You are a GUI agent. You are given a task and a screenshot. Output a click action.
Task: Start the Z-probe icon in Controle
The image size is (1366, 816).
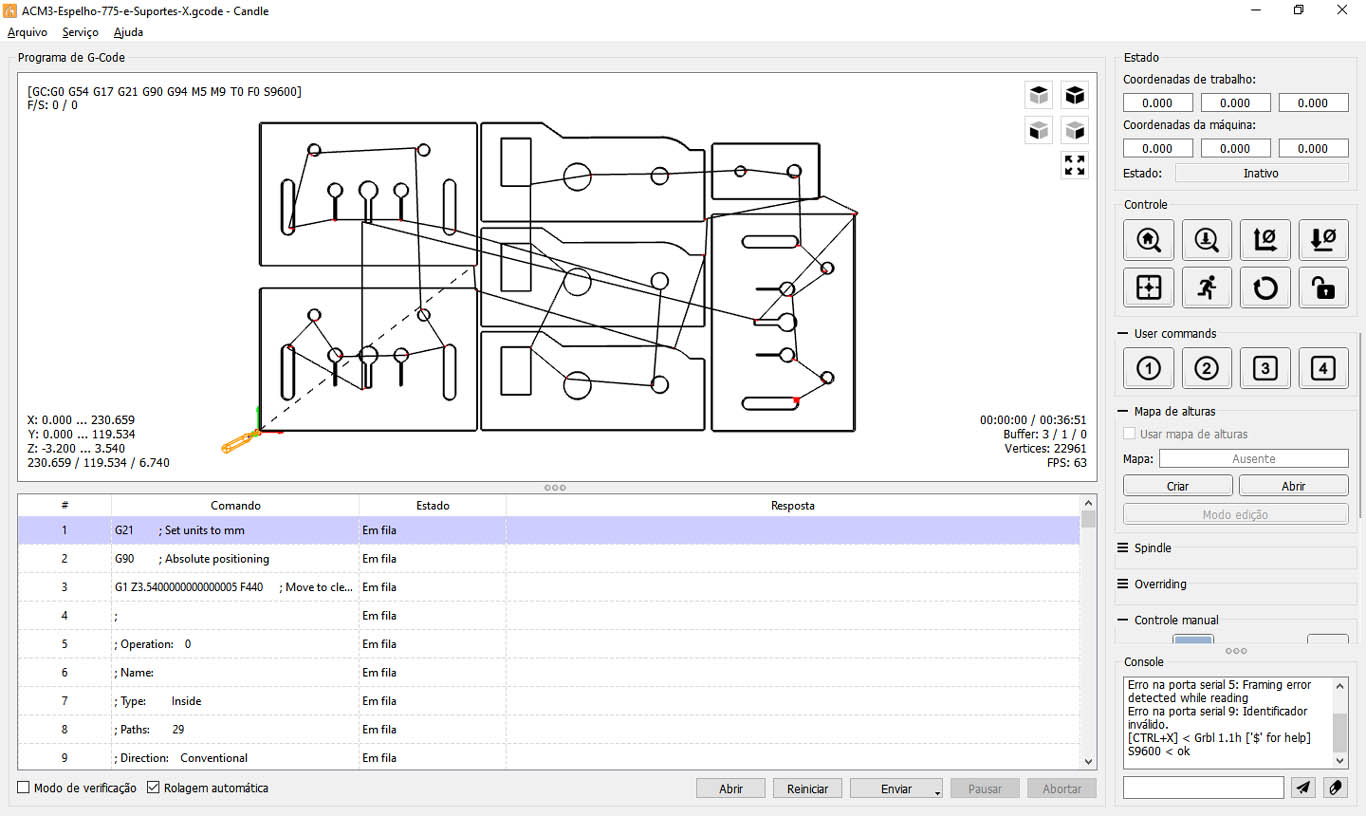(x=1207, y=240)
